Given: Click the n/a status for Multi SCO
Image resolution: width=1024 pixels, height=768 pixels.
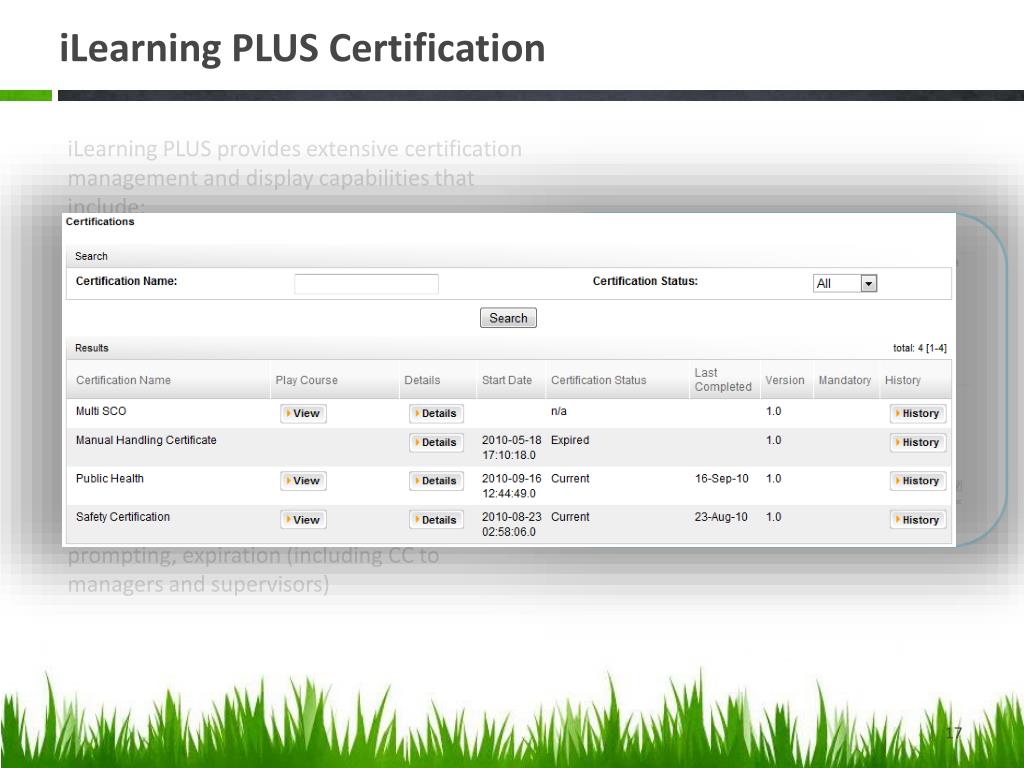Looking at the screenshot, I should (558, 411).
